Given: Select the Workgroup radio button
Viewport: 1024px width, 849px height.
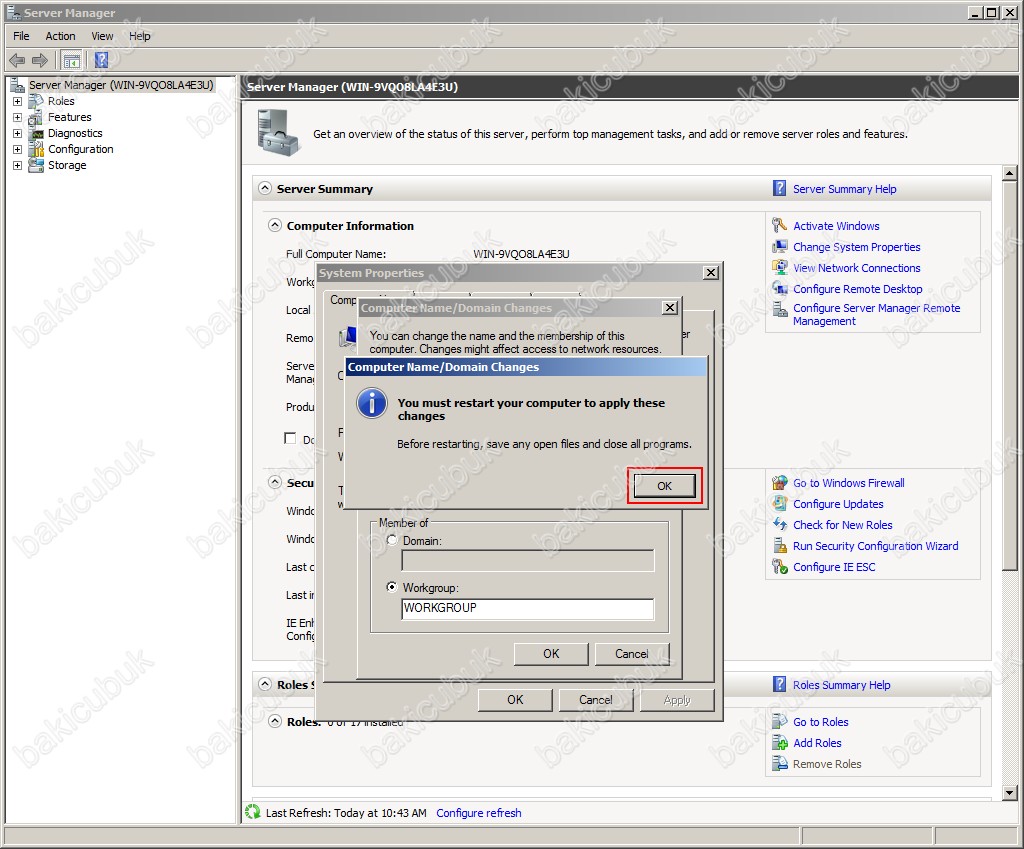Looking at the screenshot, I should point(392,588).
